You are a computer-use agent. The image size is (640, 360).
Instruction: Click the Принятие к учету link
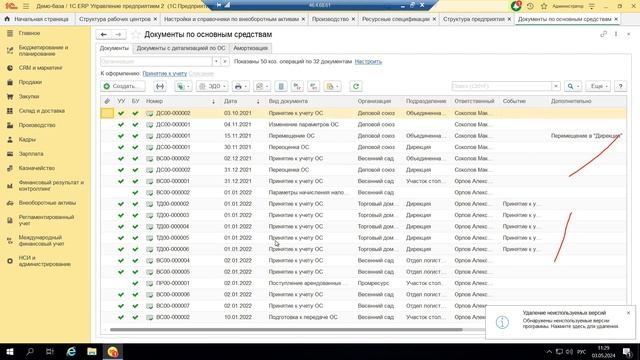click(x=164, y=73)
